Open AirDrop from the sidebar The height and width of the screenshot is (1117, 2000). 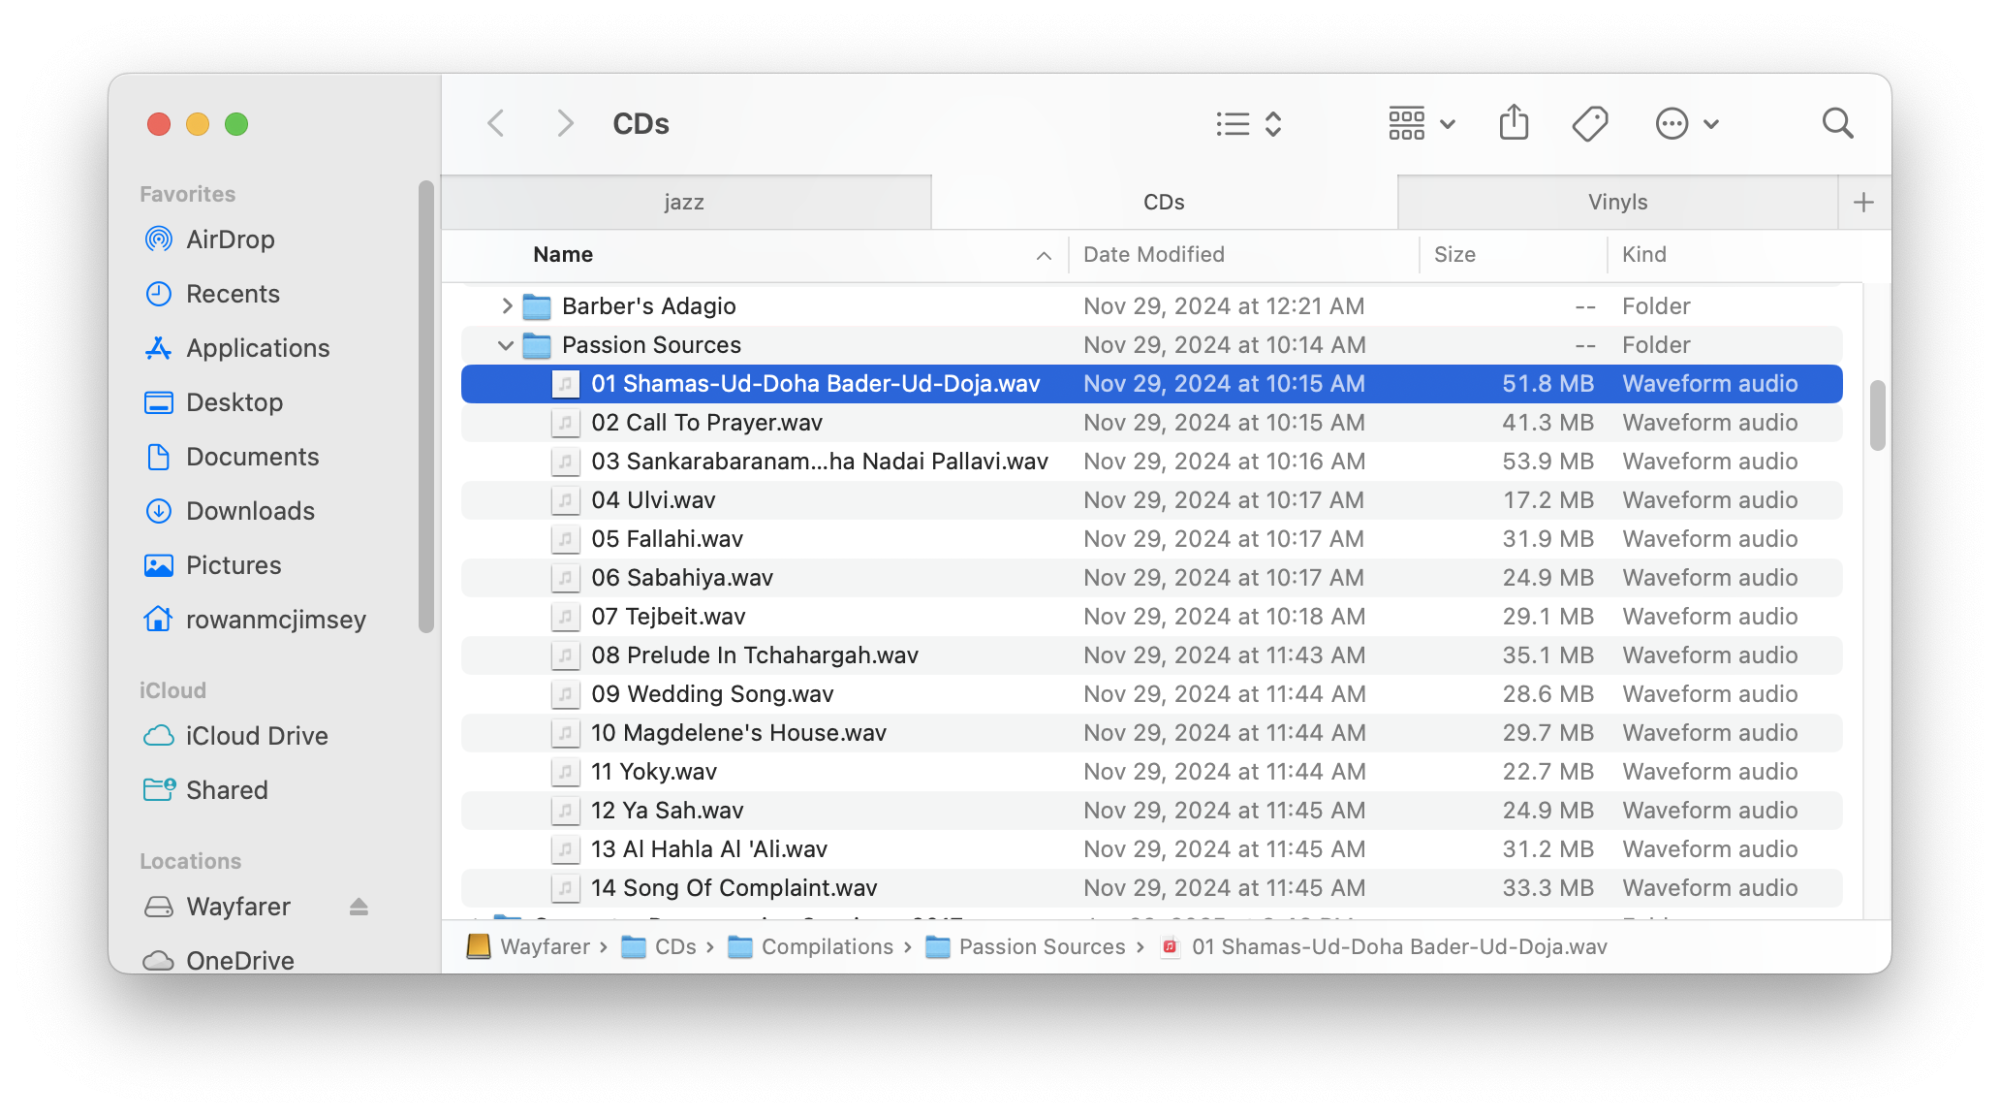pos(230,239)
